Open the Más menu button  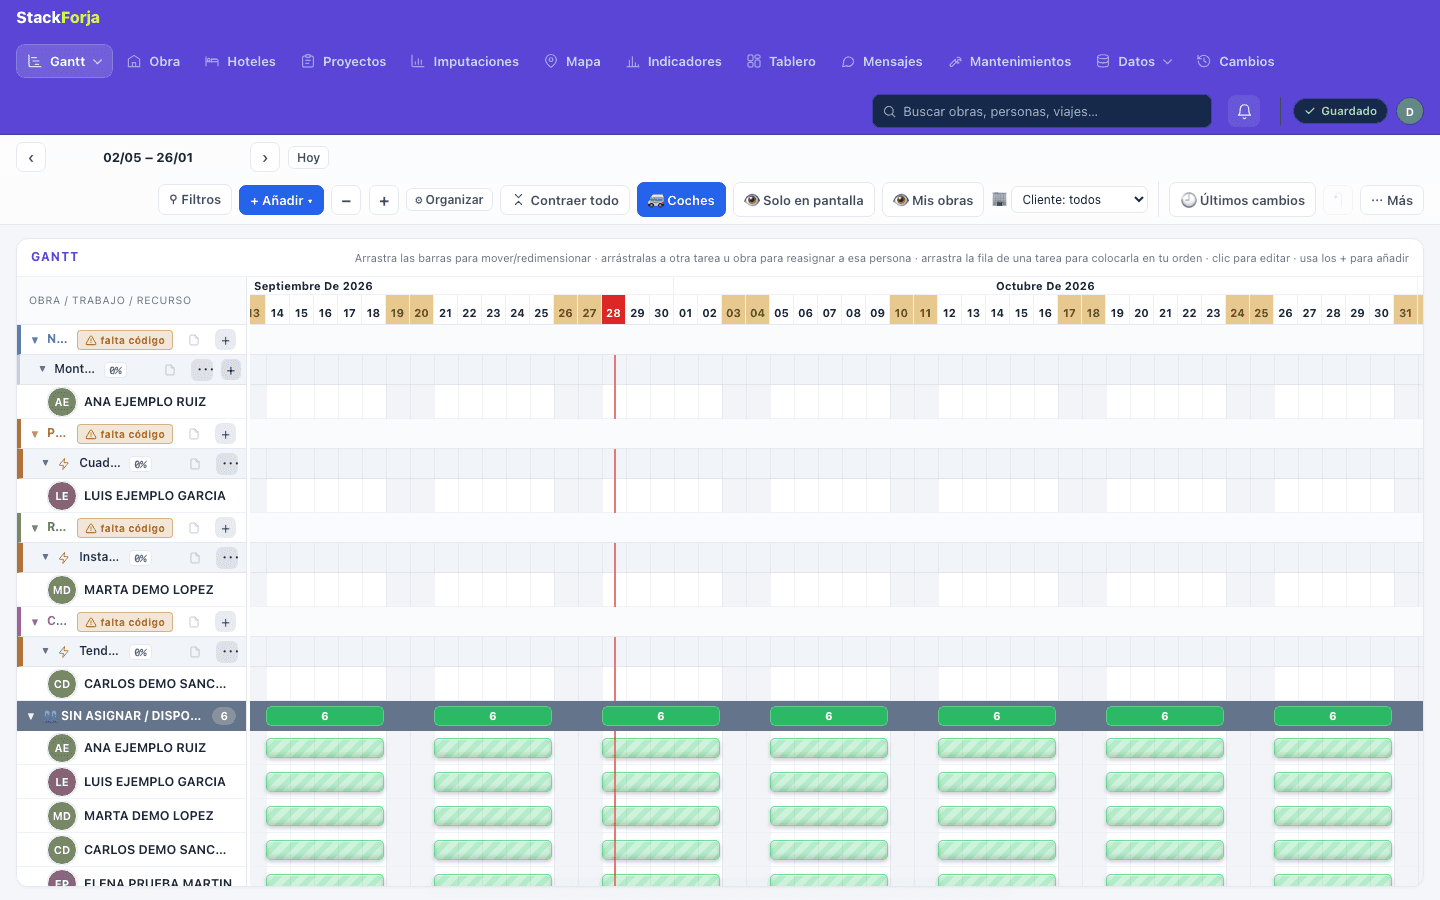(x=1392, y=200)
